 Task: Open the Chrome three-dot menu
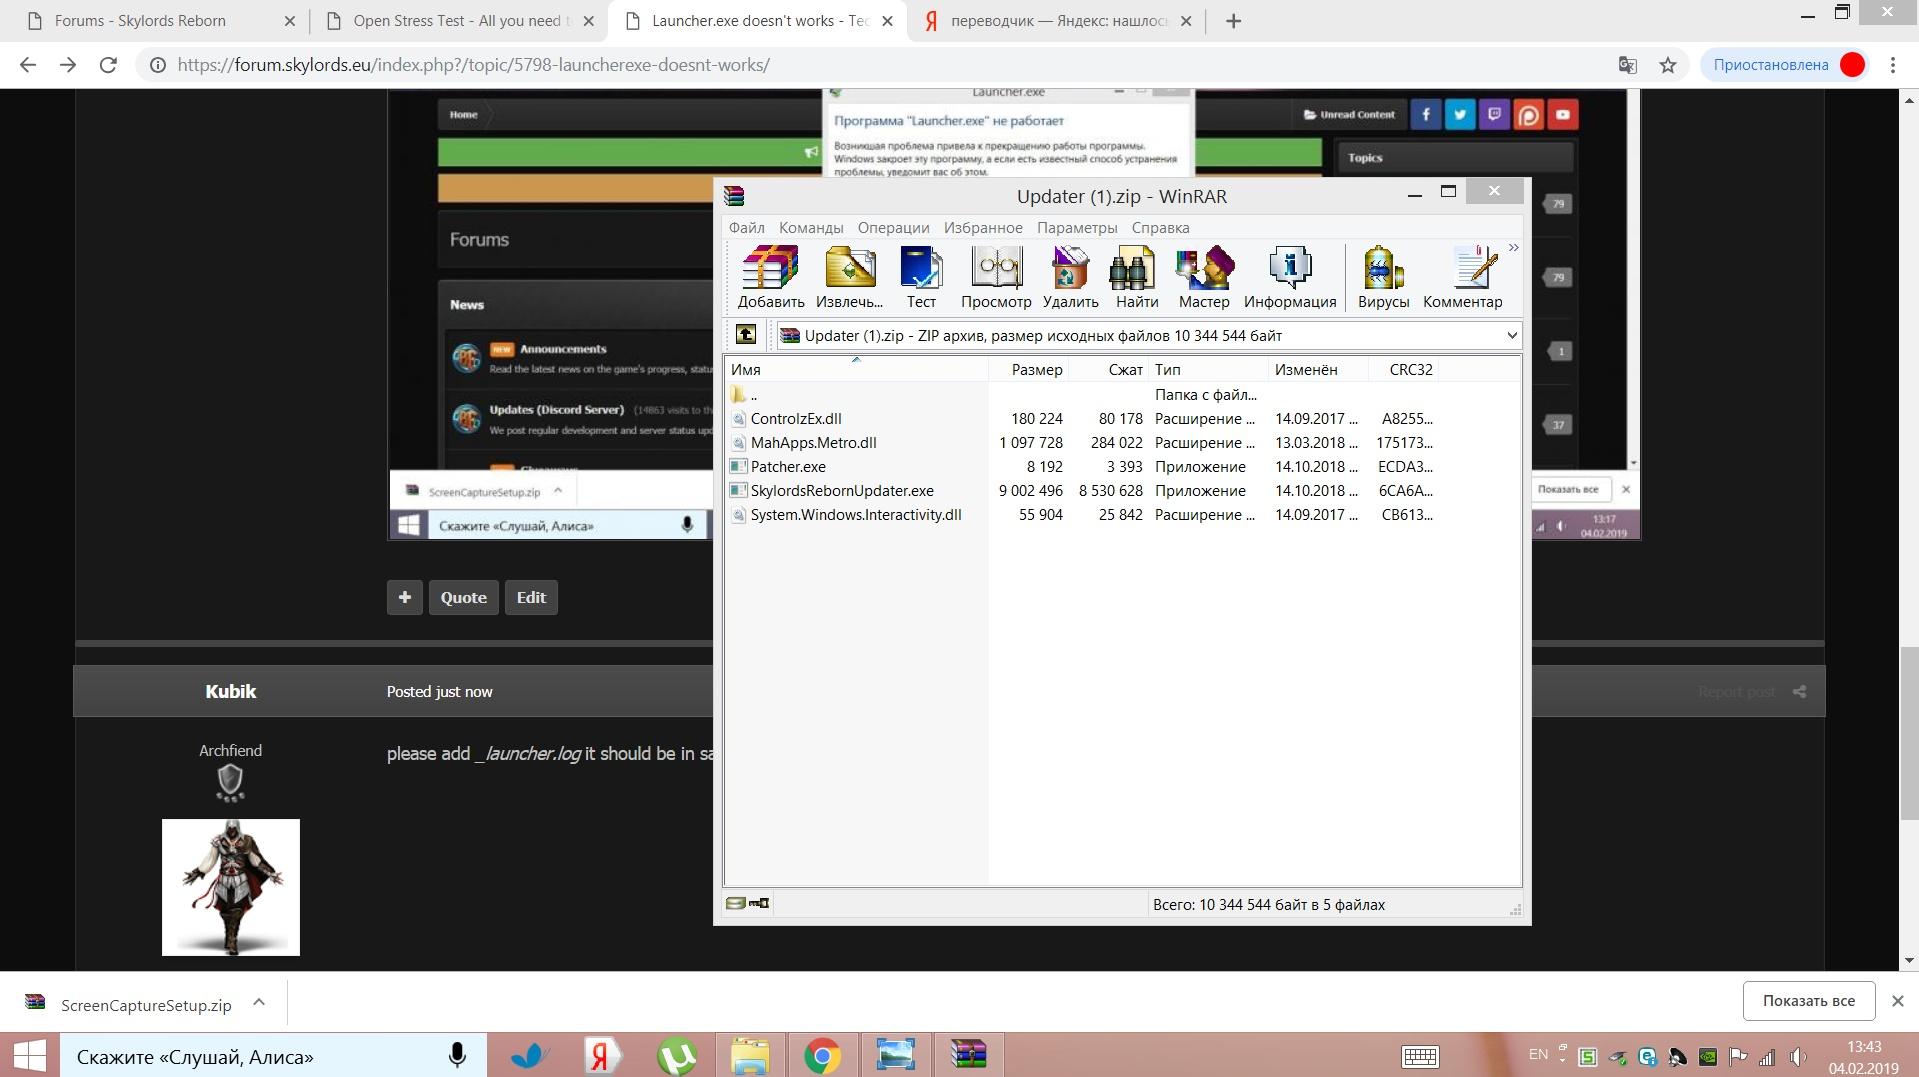1893,65
